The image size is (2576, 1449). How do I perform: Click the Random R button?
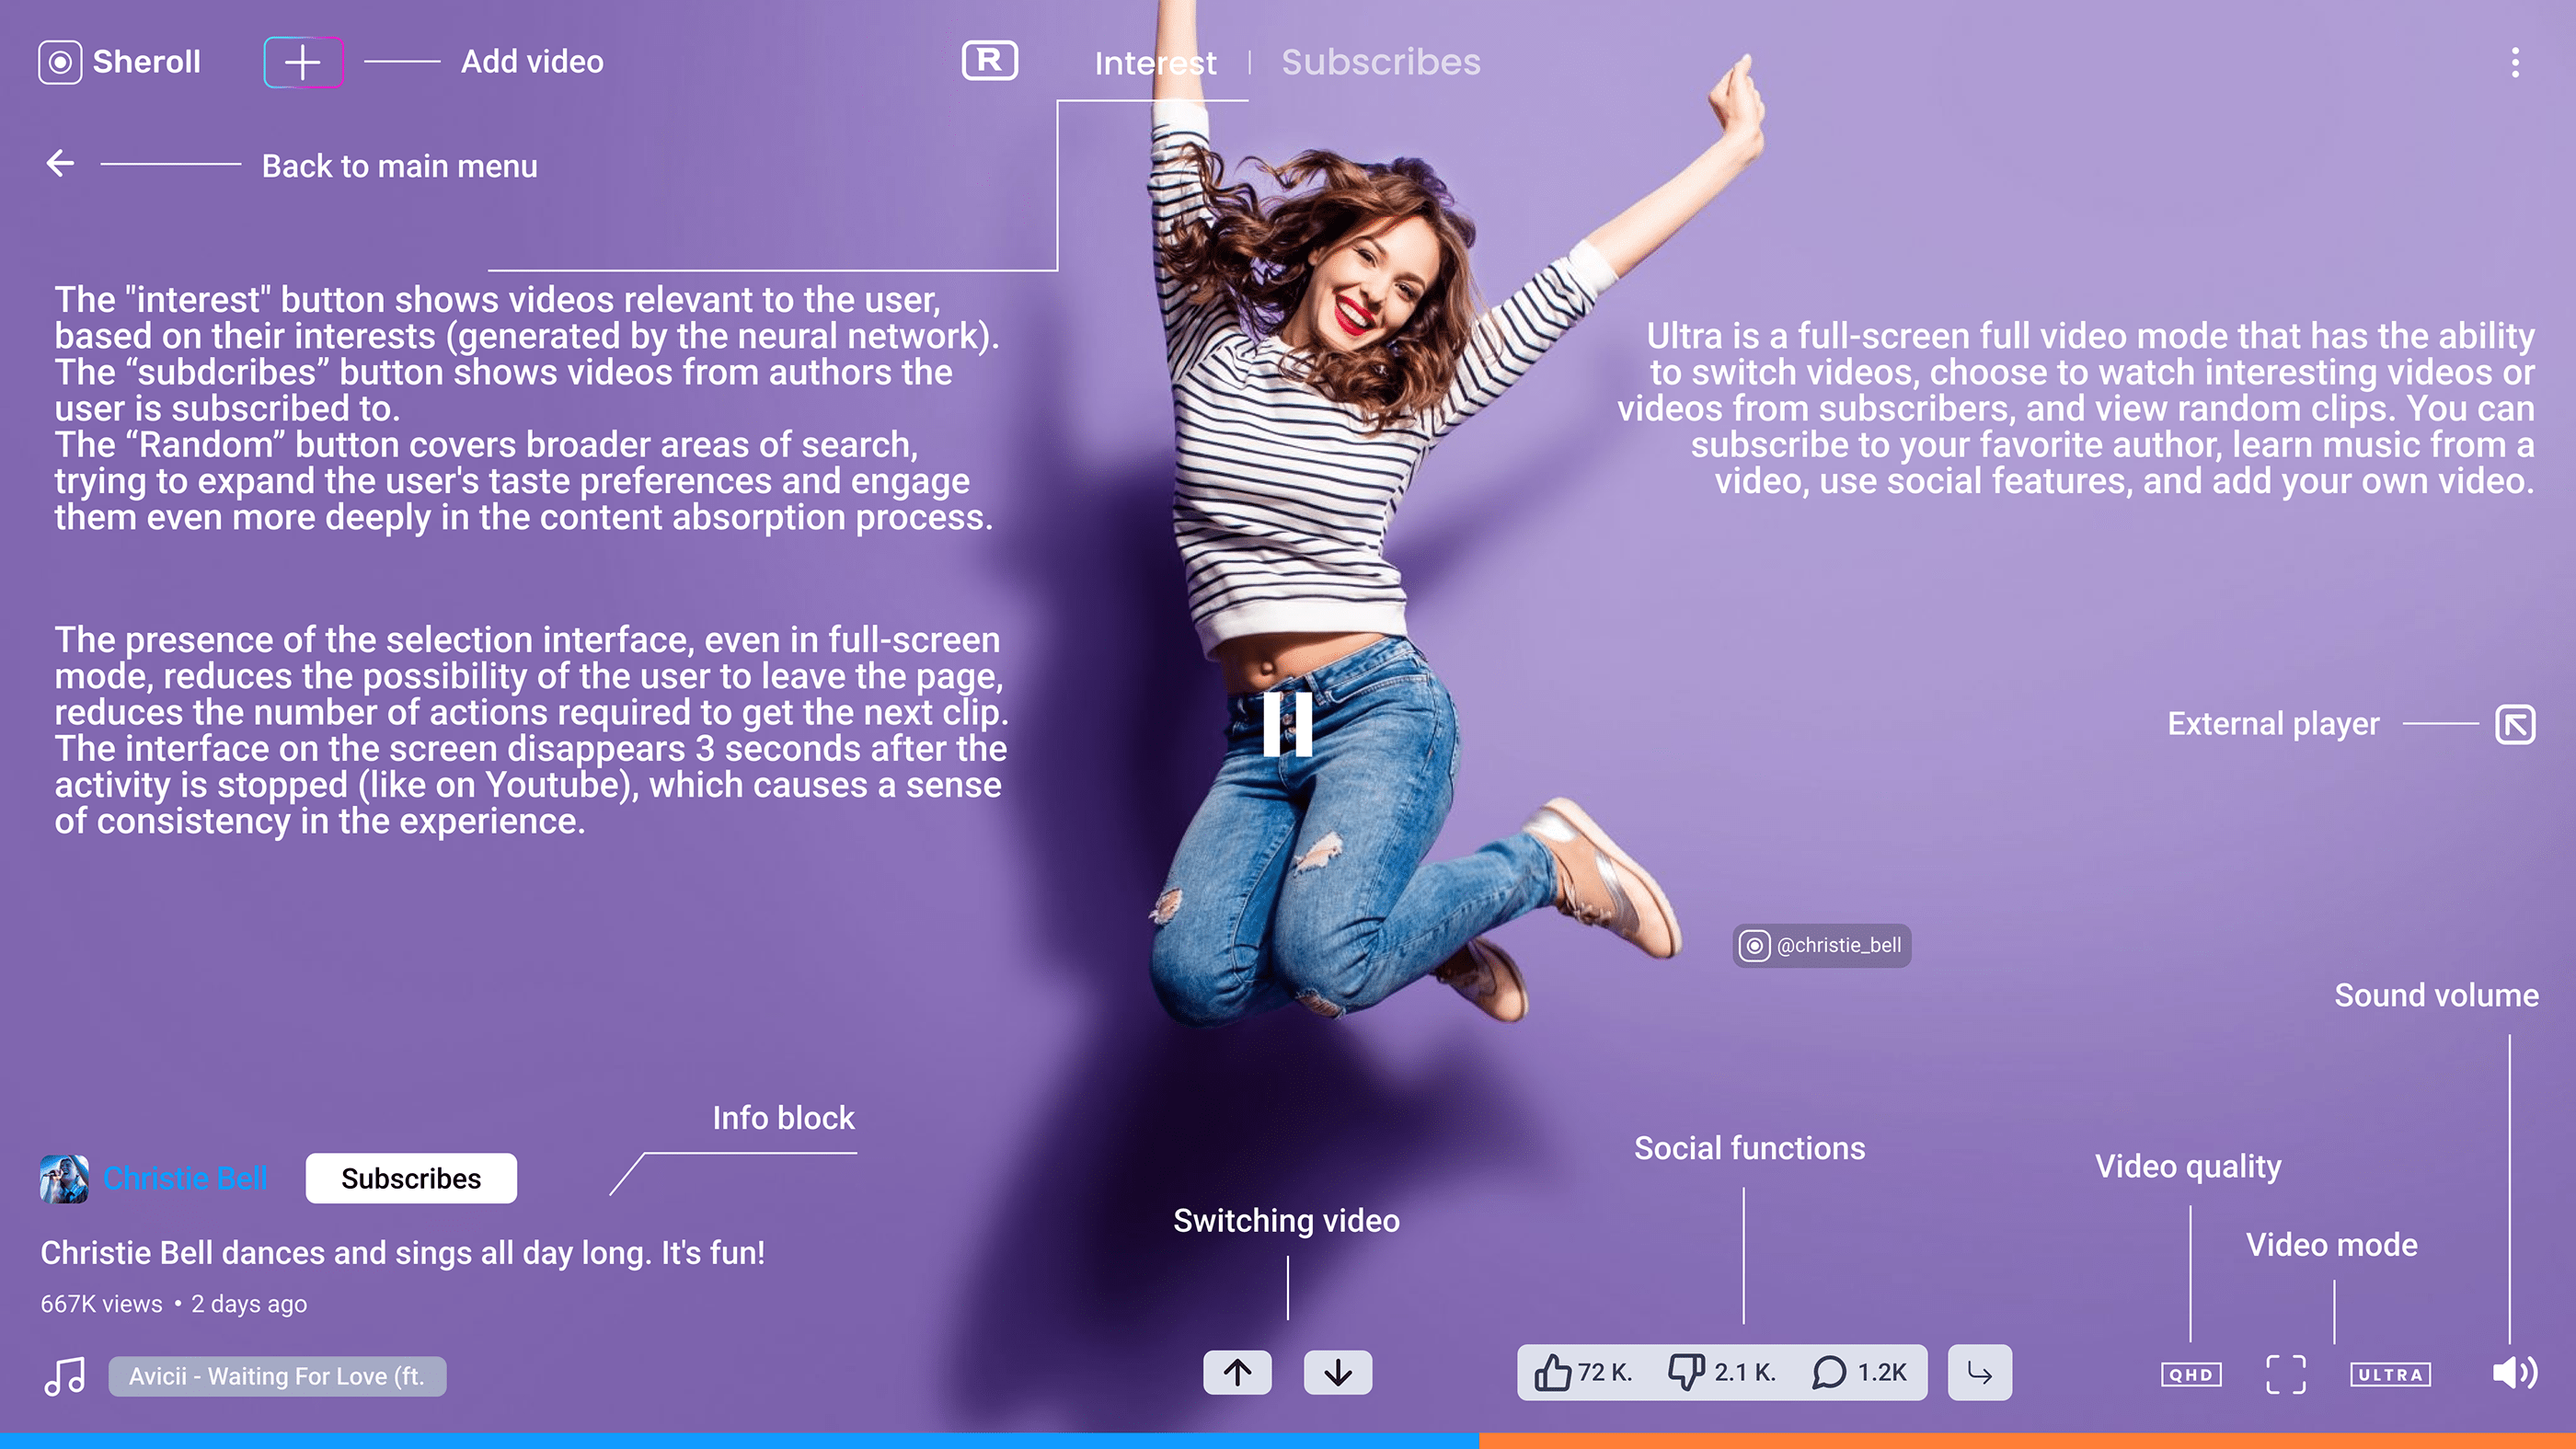click(x=989, y=61)
